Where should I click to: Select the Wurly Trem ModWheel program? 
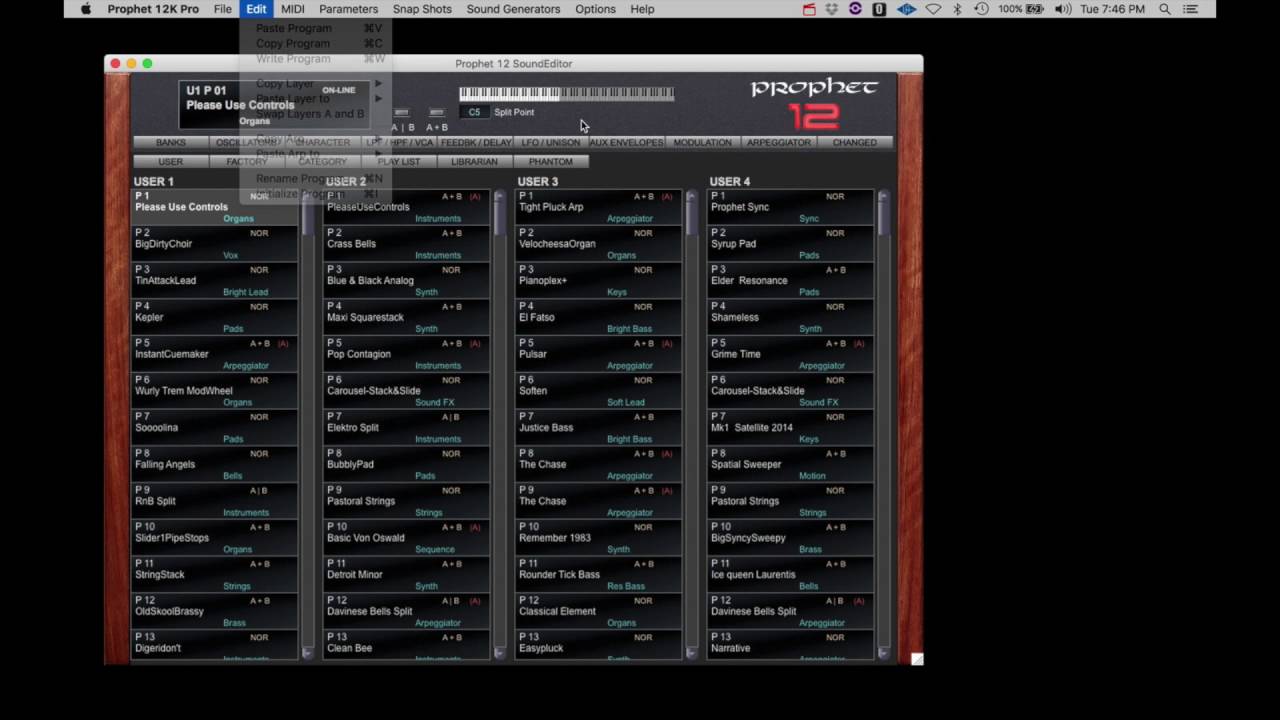pyautogui.click(x=215, y=391)
